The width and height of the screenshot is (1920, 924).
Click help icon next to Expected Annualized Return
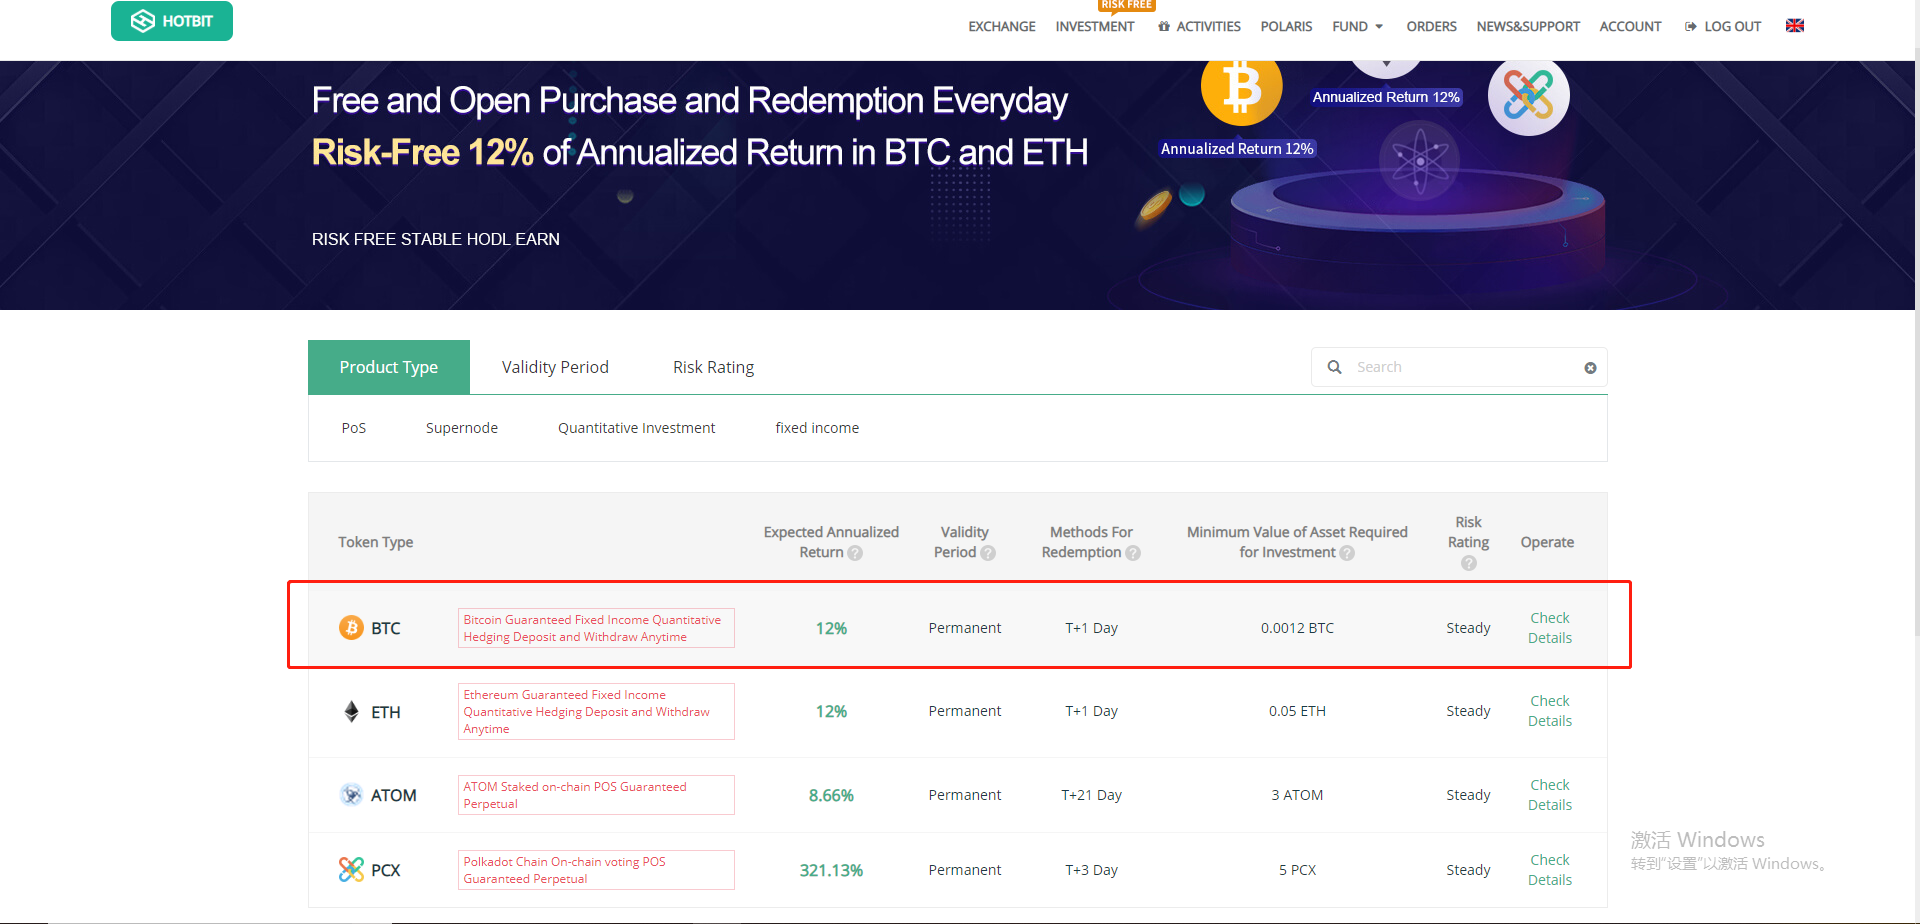(x=855, y=553)
